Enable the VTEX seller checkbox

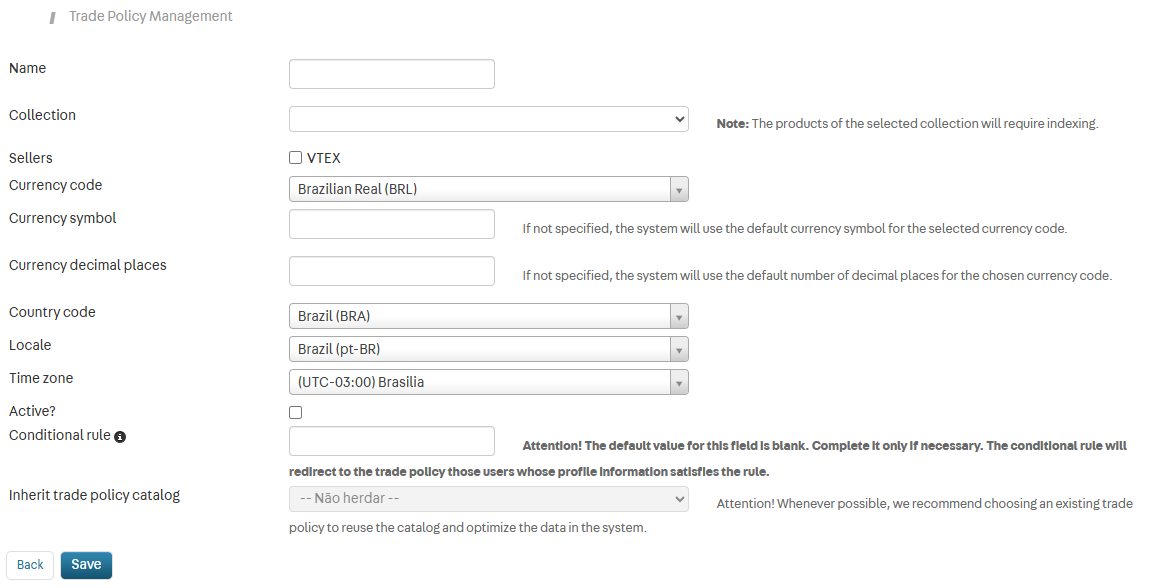tap(295, 157)
